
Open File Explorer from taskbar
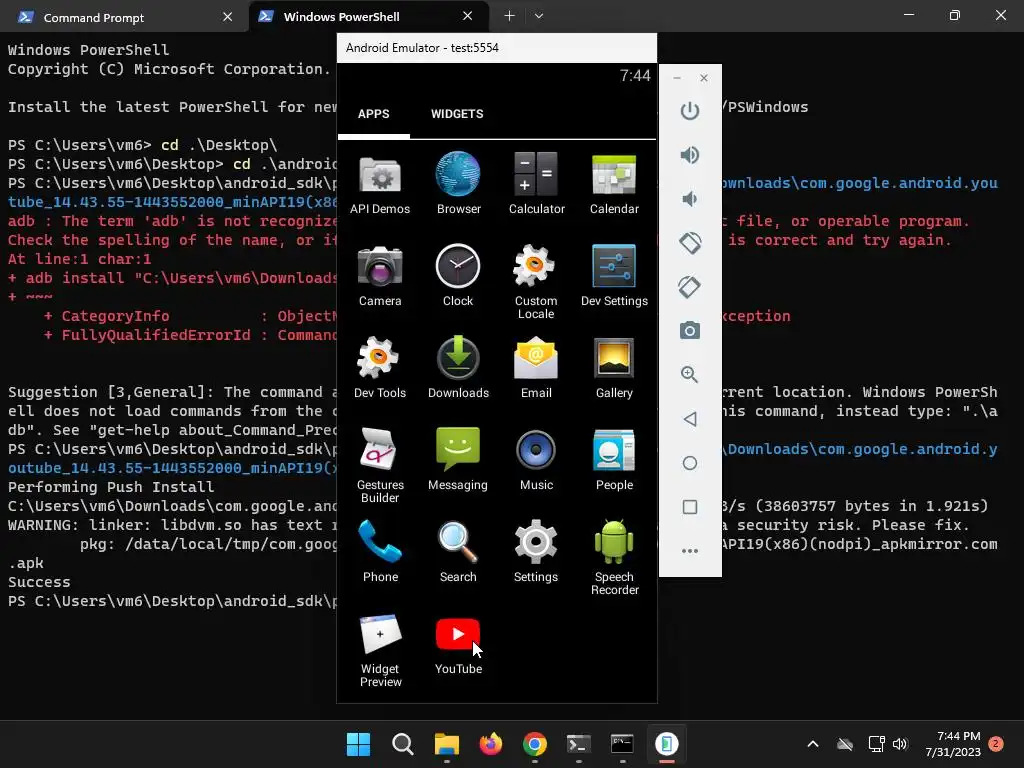(447, 744)
